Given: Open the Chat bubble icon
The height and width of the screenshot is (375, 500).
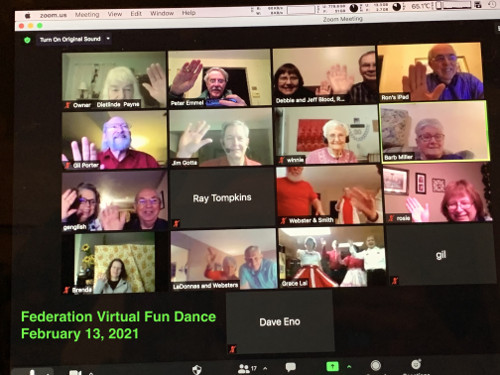Looking at the screenshot, I should (x=291, y=367).
